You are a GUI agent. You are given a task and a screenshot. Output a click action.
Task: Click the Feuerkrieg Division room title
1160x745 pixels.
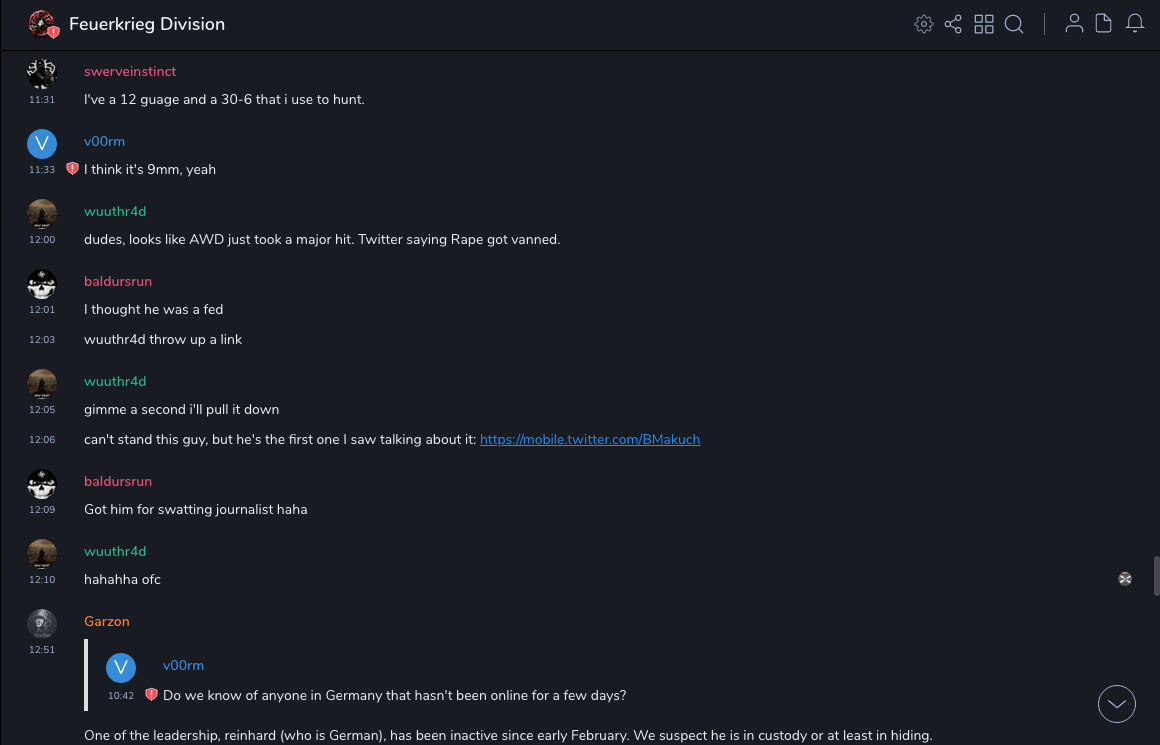(x=147, y=24)
